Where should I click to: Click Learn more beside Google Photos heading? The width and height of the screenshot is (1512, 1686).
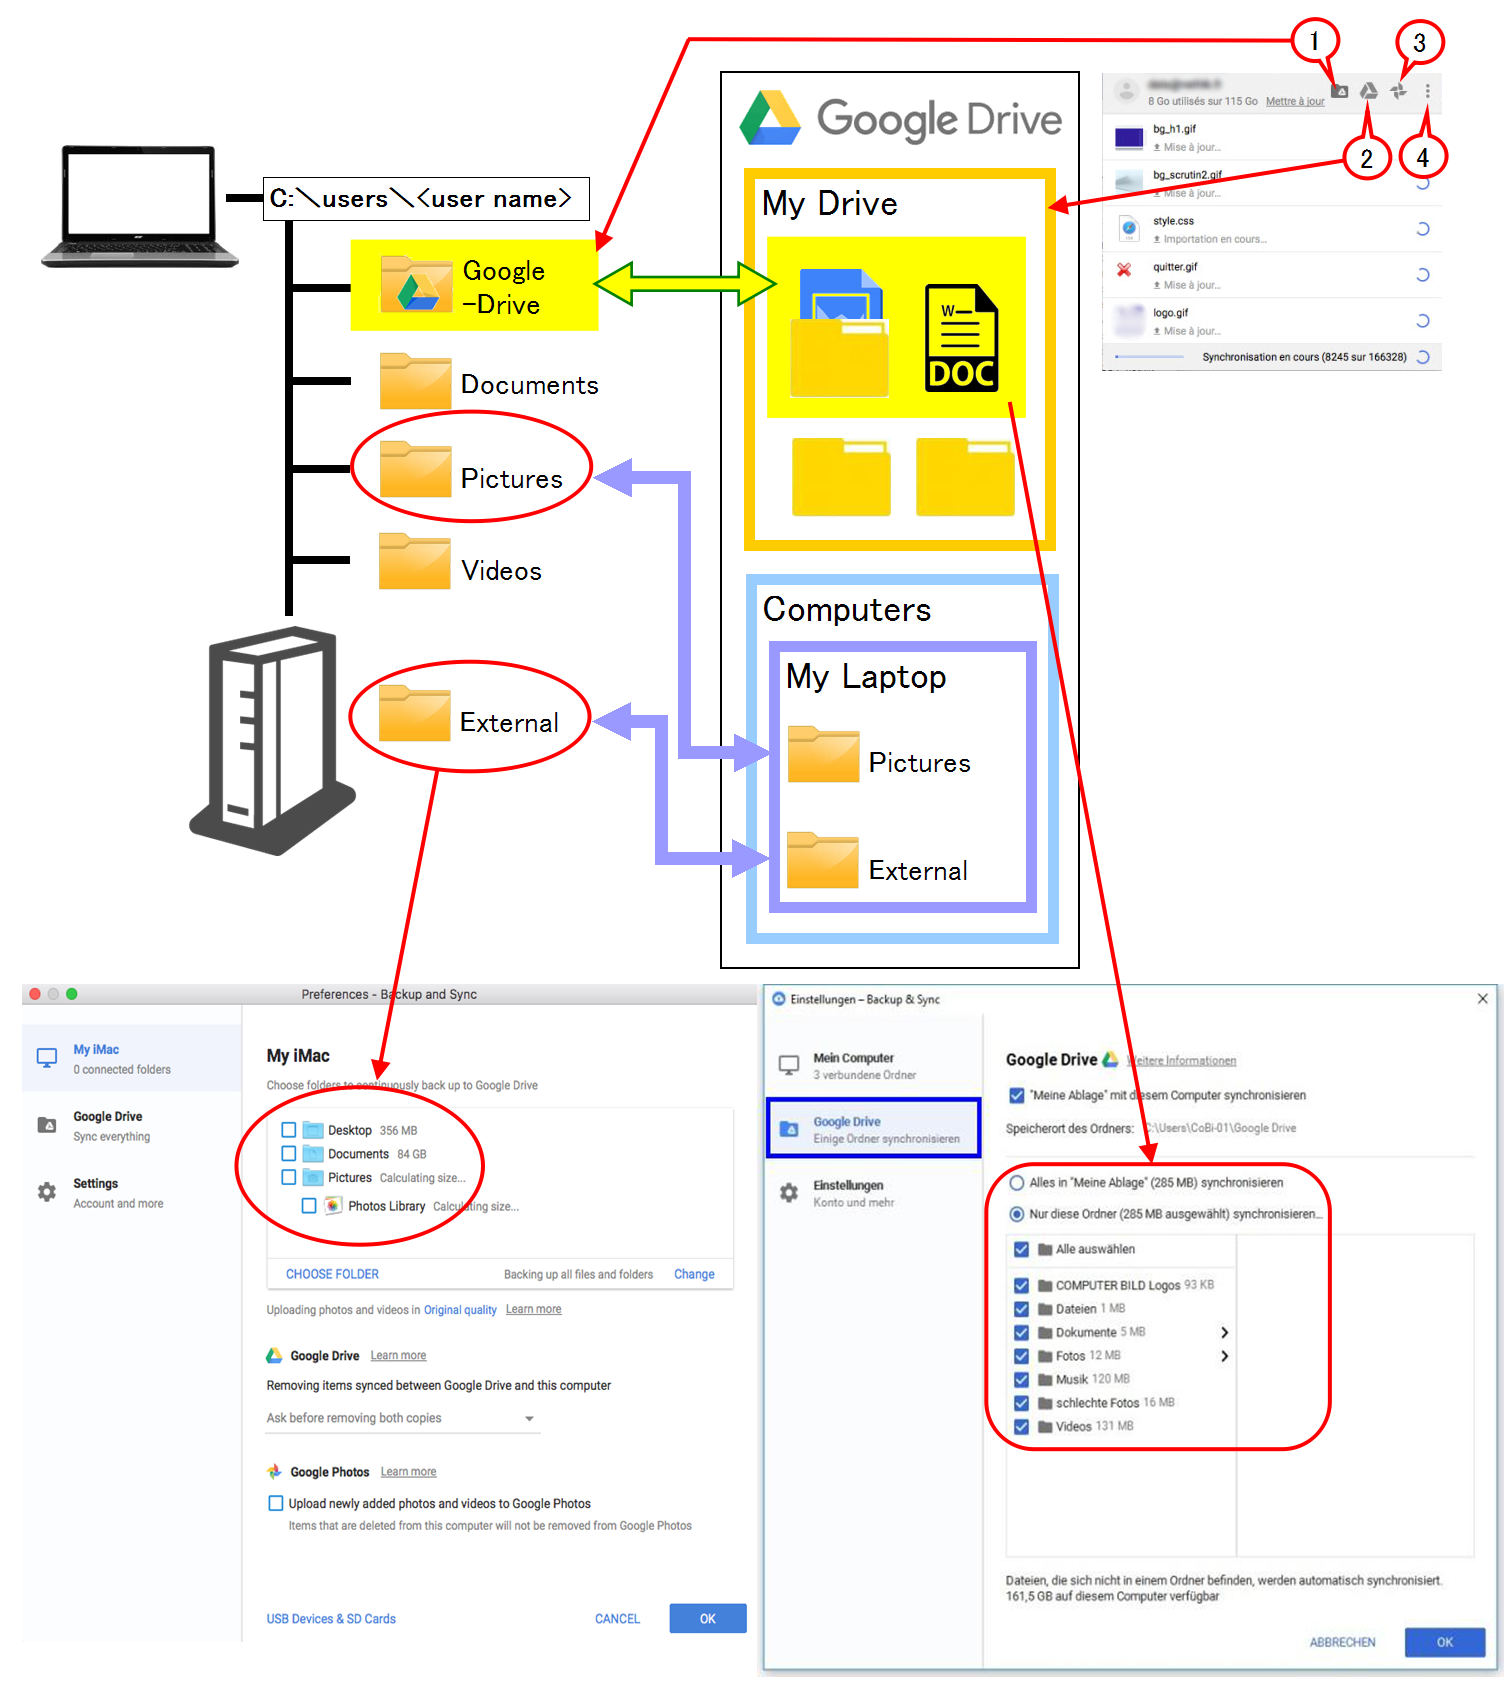408,1471
